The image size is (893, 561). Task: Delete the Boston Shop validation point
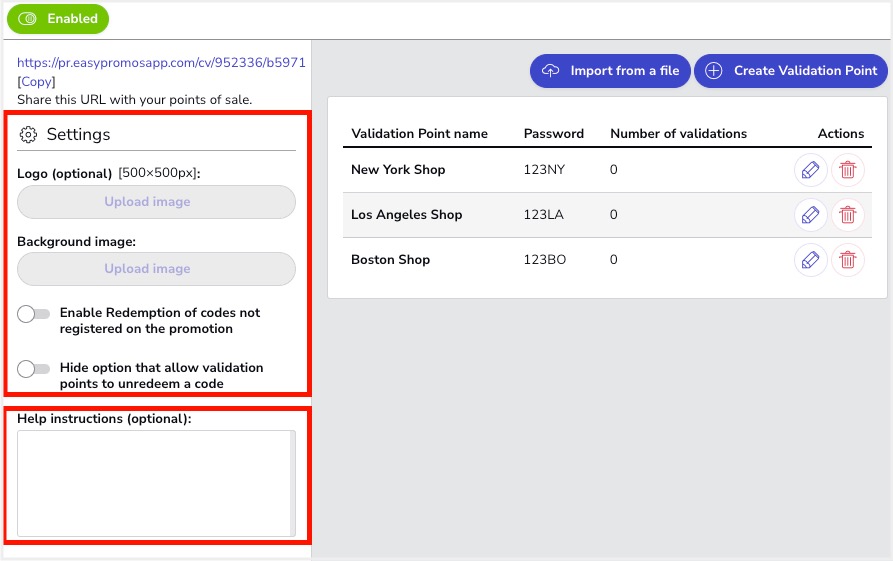pos(847,260)
